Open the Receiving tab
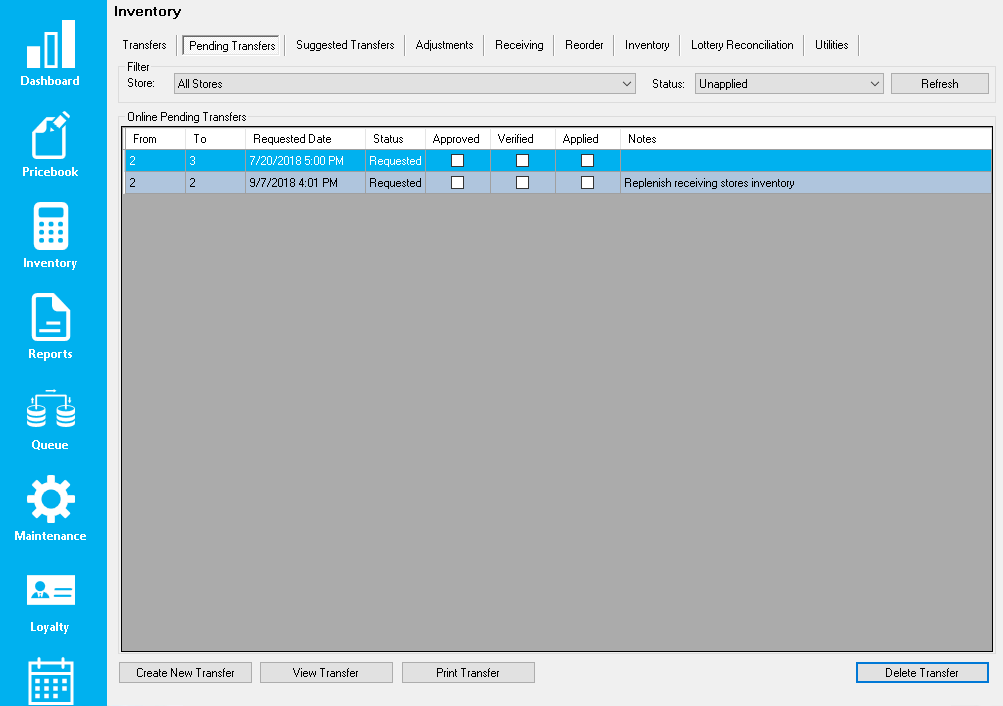Image resolution: width=1003 pixels, height=706 pixels. [x=519, y=45]
